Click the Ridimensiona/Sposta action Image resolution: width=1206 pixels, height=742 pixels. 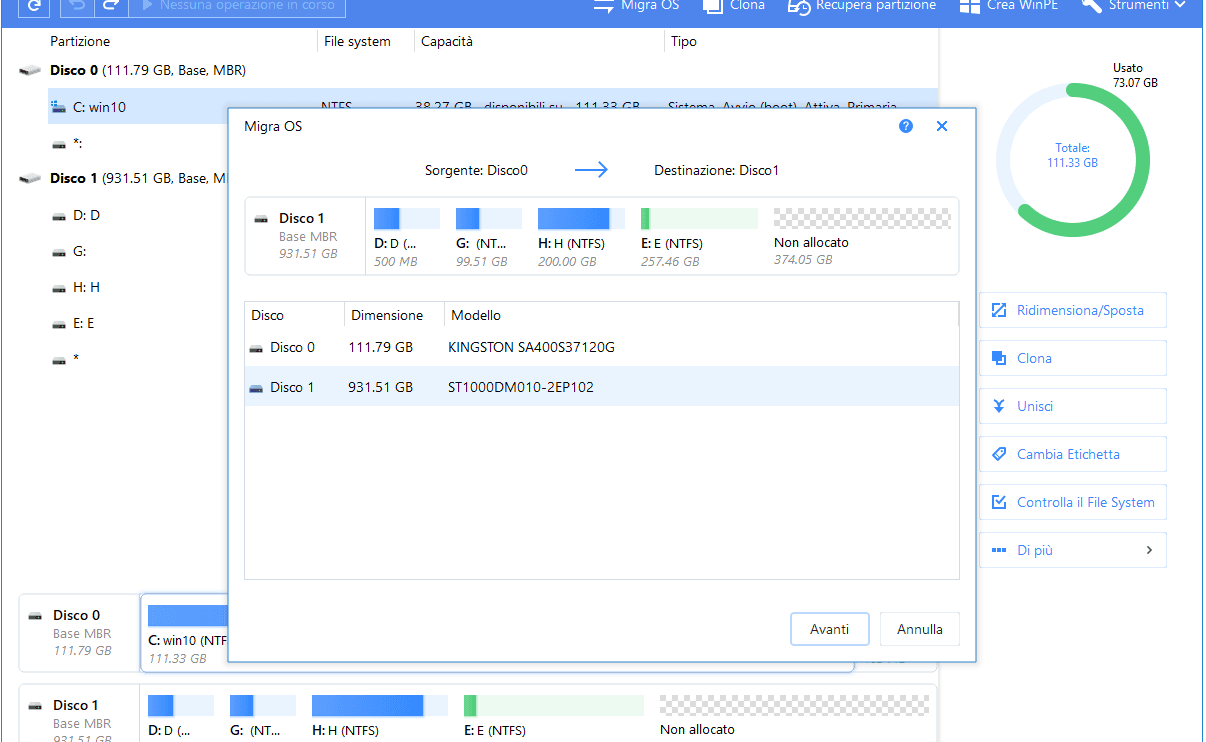coord(1072,310)
